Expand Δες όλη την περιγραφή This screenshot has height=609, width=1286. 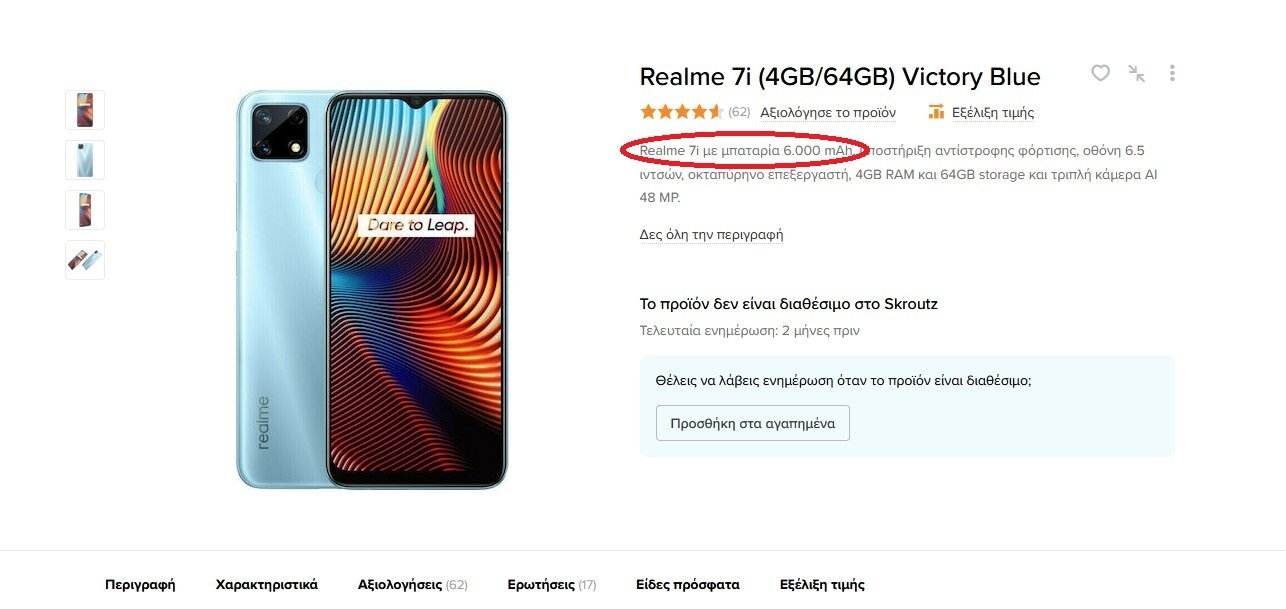click(x=711, y=235)
